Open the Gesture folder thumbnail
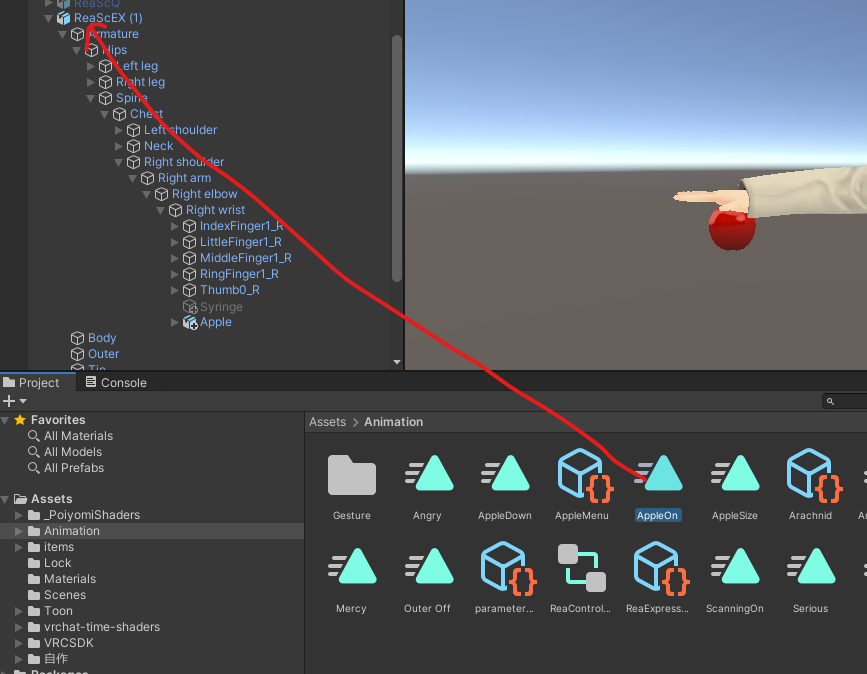Screen dimensions: 867x674 352,475
